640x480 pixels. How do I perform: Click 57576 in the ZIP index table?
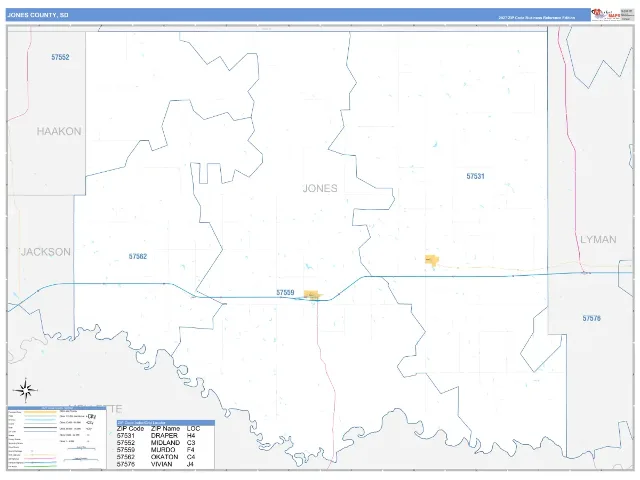[x=126, y=464]
